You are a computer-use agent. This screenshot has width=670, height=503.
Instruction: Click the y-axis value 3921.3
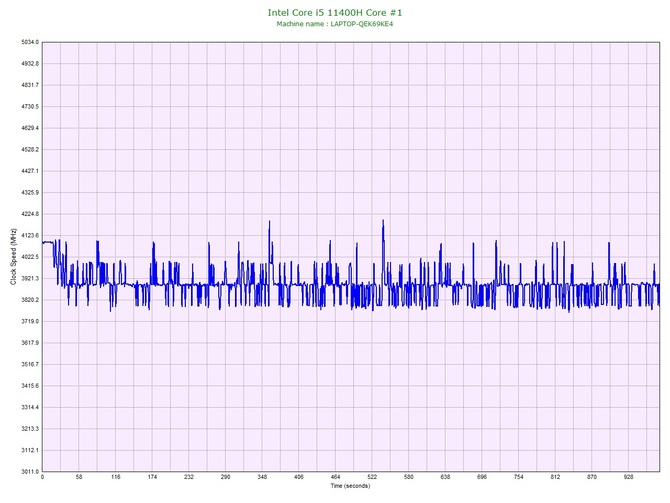30,279
